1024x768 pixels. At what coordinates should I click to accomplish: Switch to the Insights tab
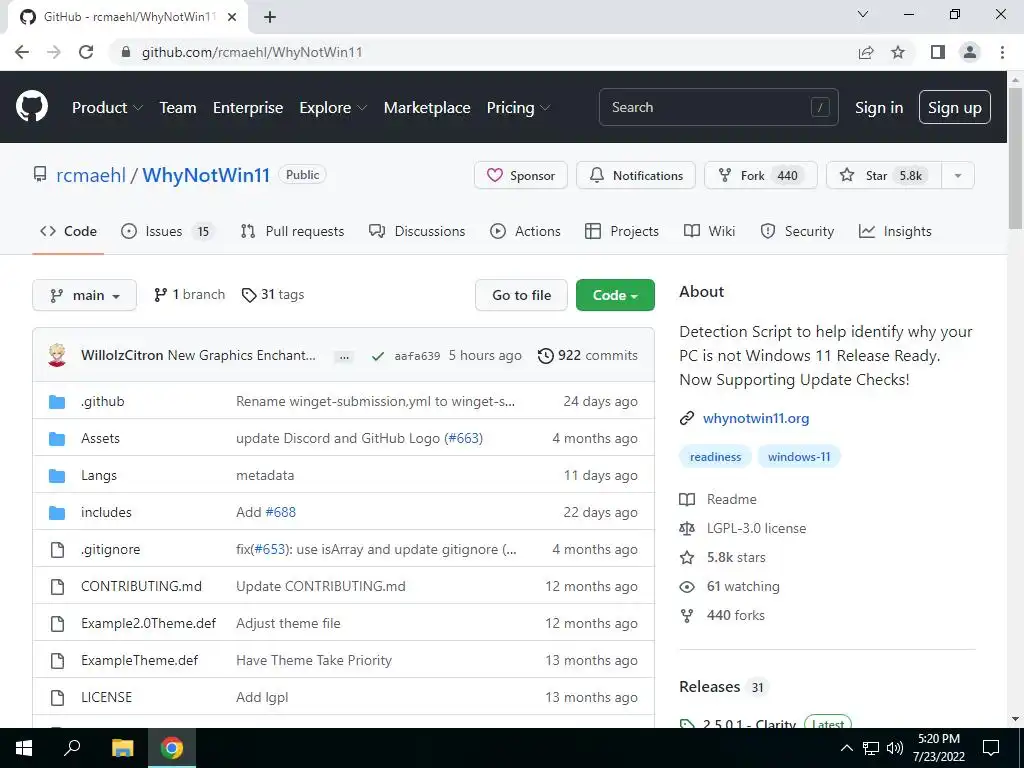point(895,231)
